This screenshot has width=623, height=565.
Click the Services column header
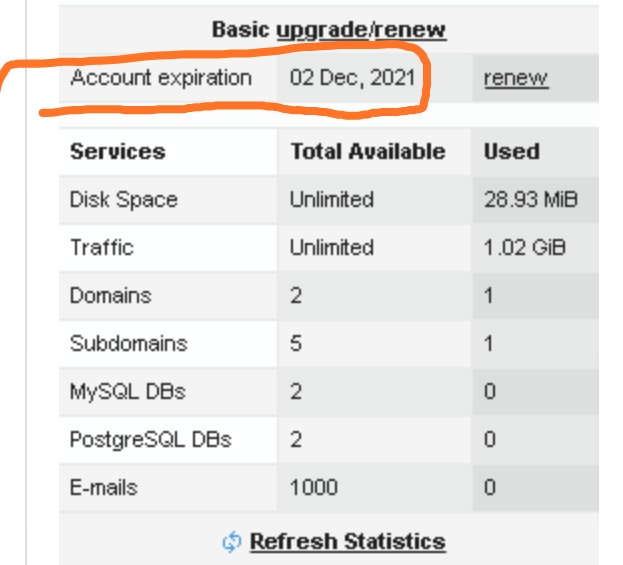118,152
